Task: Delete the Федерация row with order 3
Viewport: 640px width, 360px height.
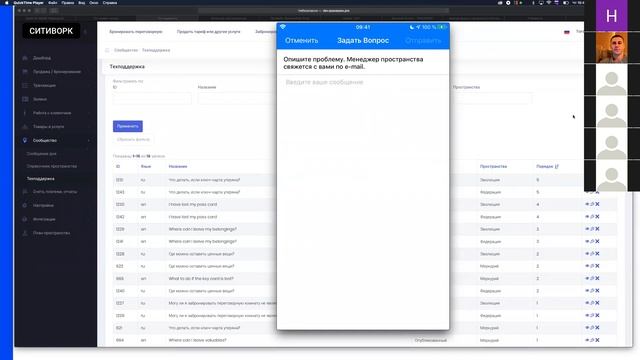Action: 597,241
